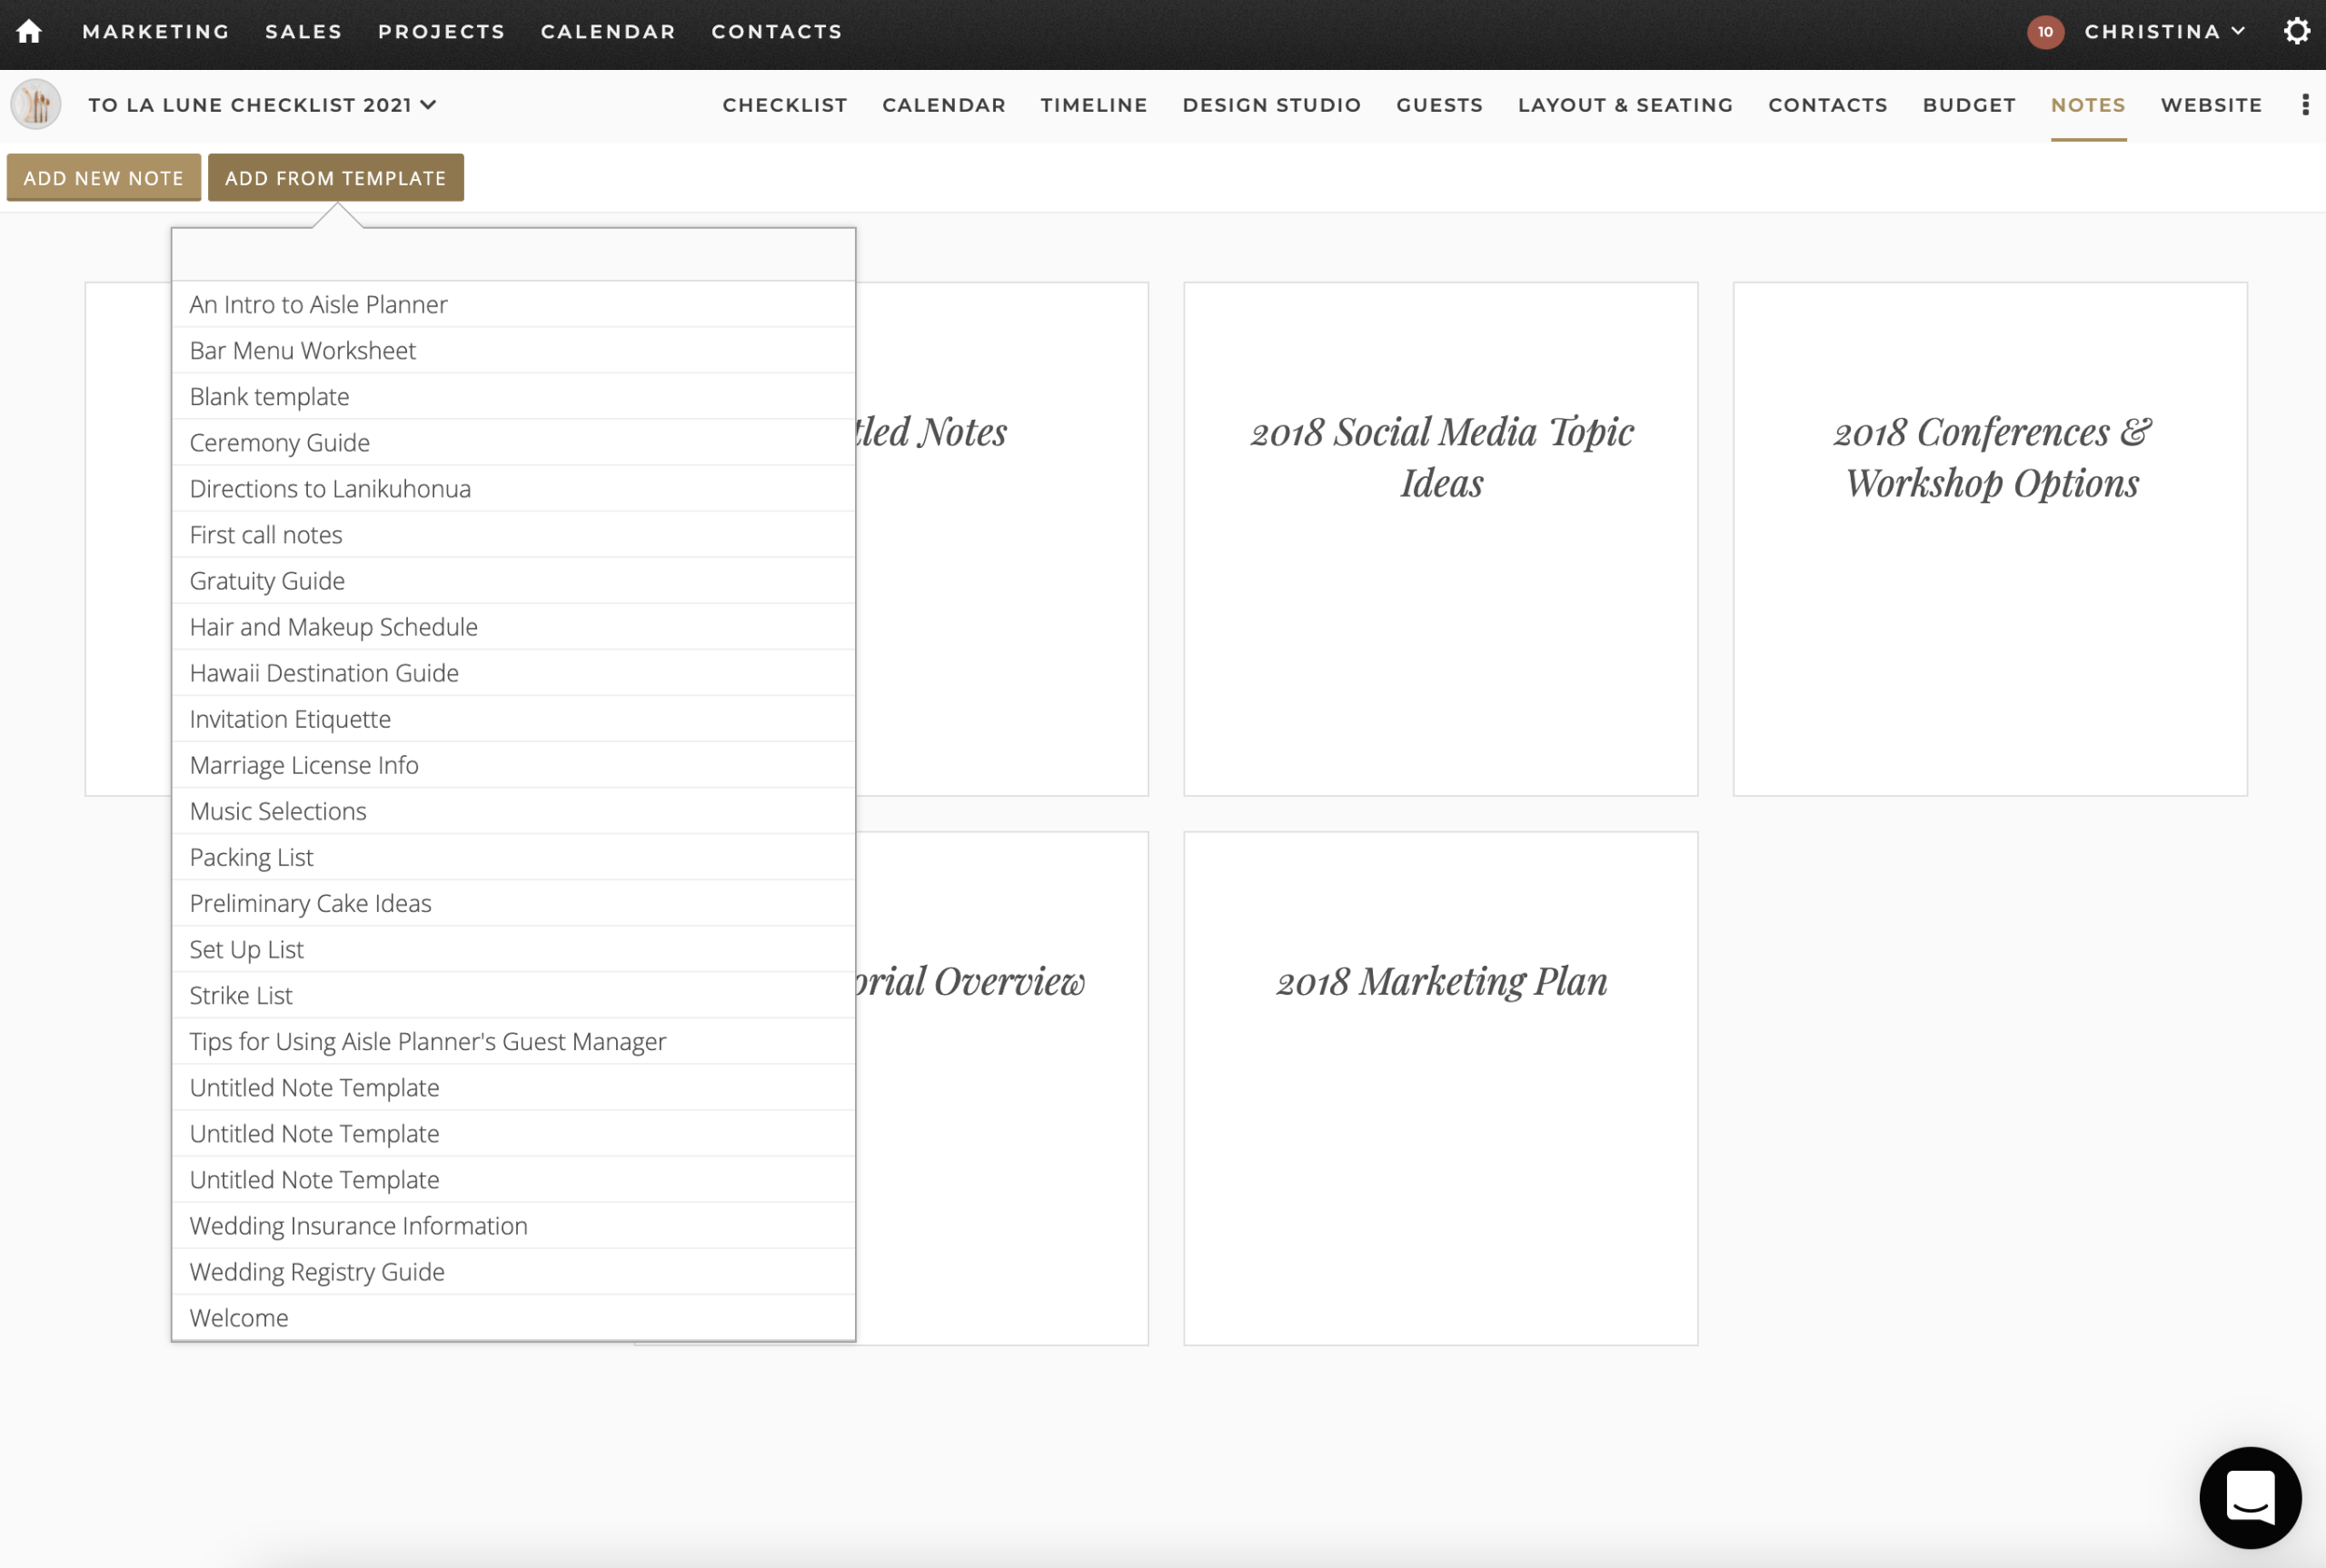This screenshot has height=1568, width=2326.
Task: Select Wedding Registry Guide template
Action: (317, 1272)
